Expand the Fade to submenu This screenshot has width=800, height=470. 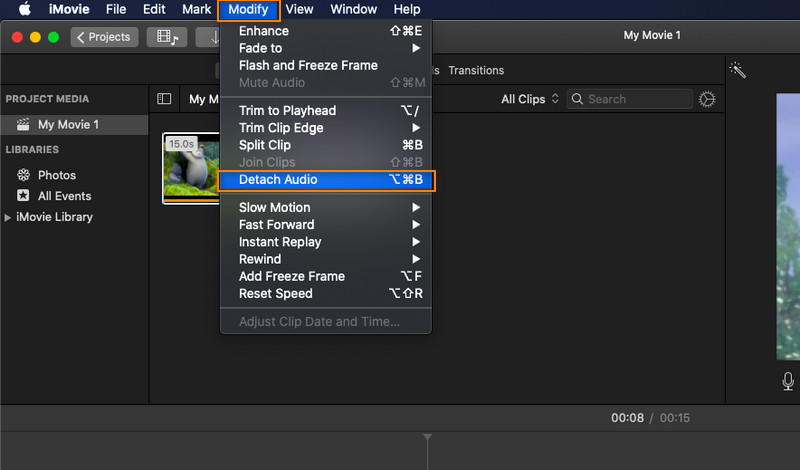[x=326, y=48]
